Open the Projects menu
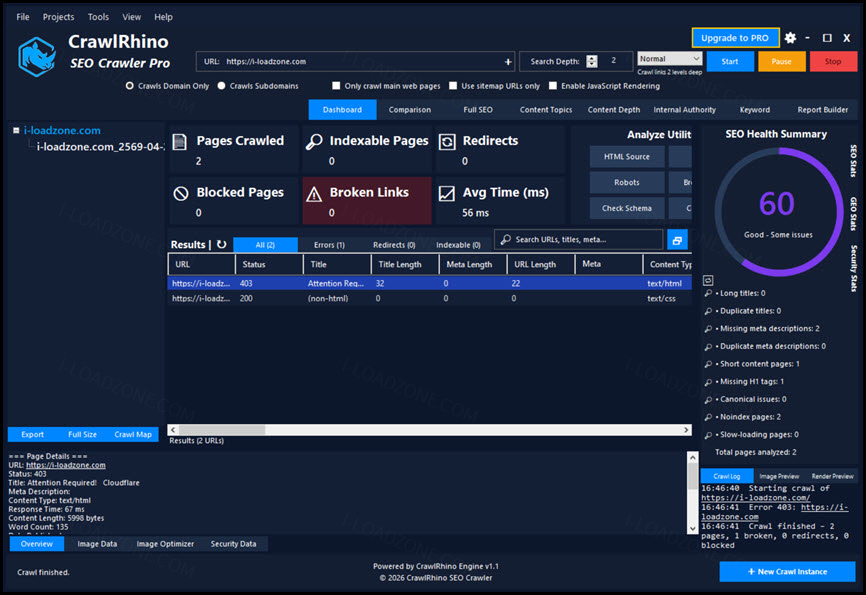Image resolution: width=866 pixels, height=595 pixels. coord(59,17)
